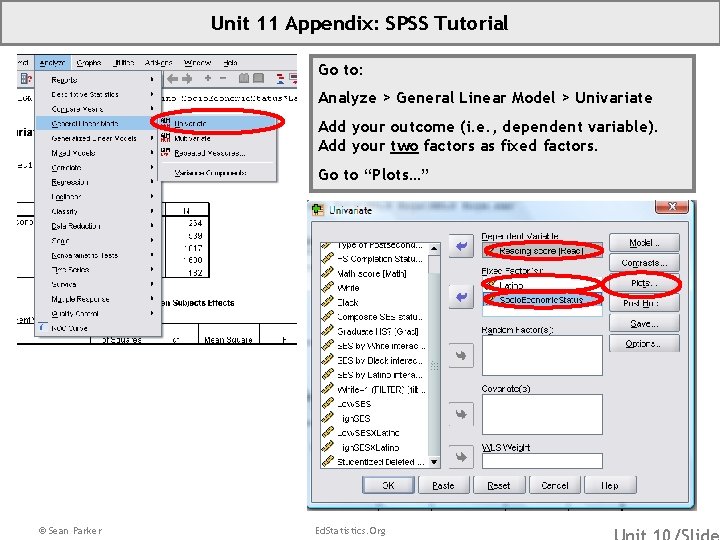720x540 pixels.
Task: Expand the Compare Means submenu arrow
Action: point(152,109)
